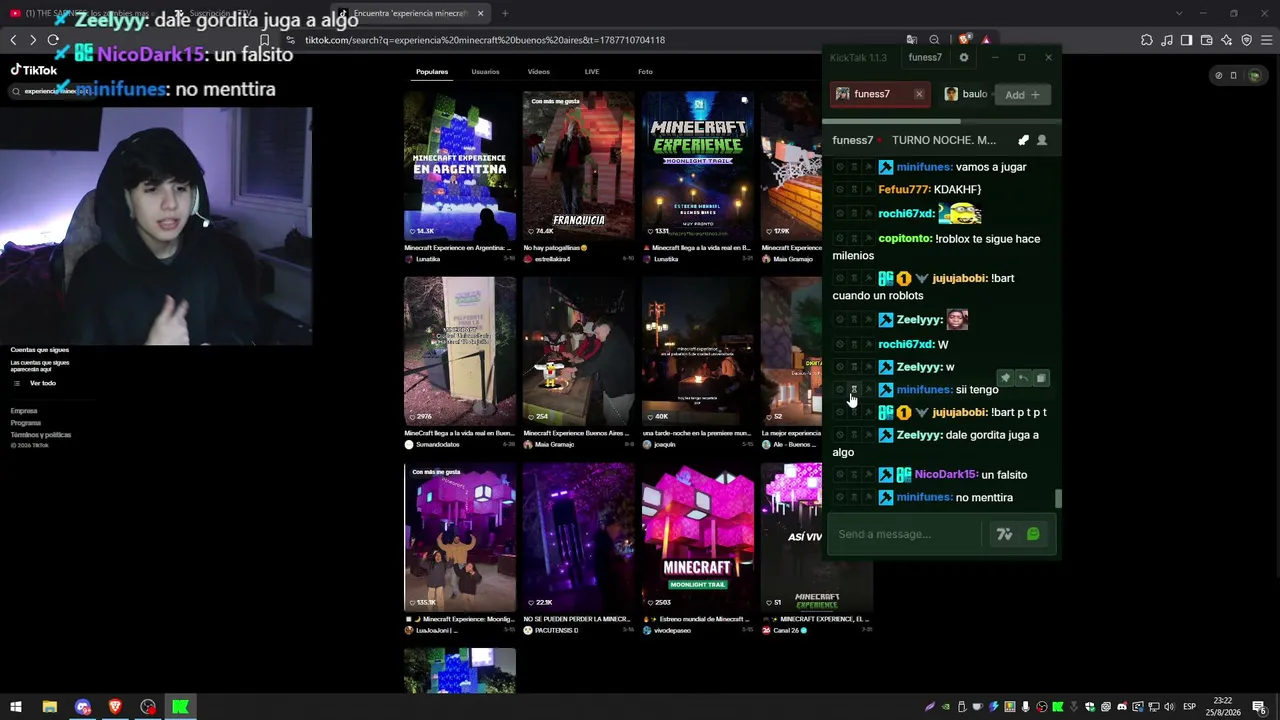Viewport: 1280px width, 720px height.
Task: Open the chatters user list icon
Action: tap(1042, 140)
